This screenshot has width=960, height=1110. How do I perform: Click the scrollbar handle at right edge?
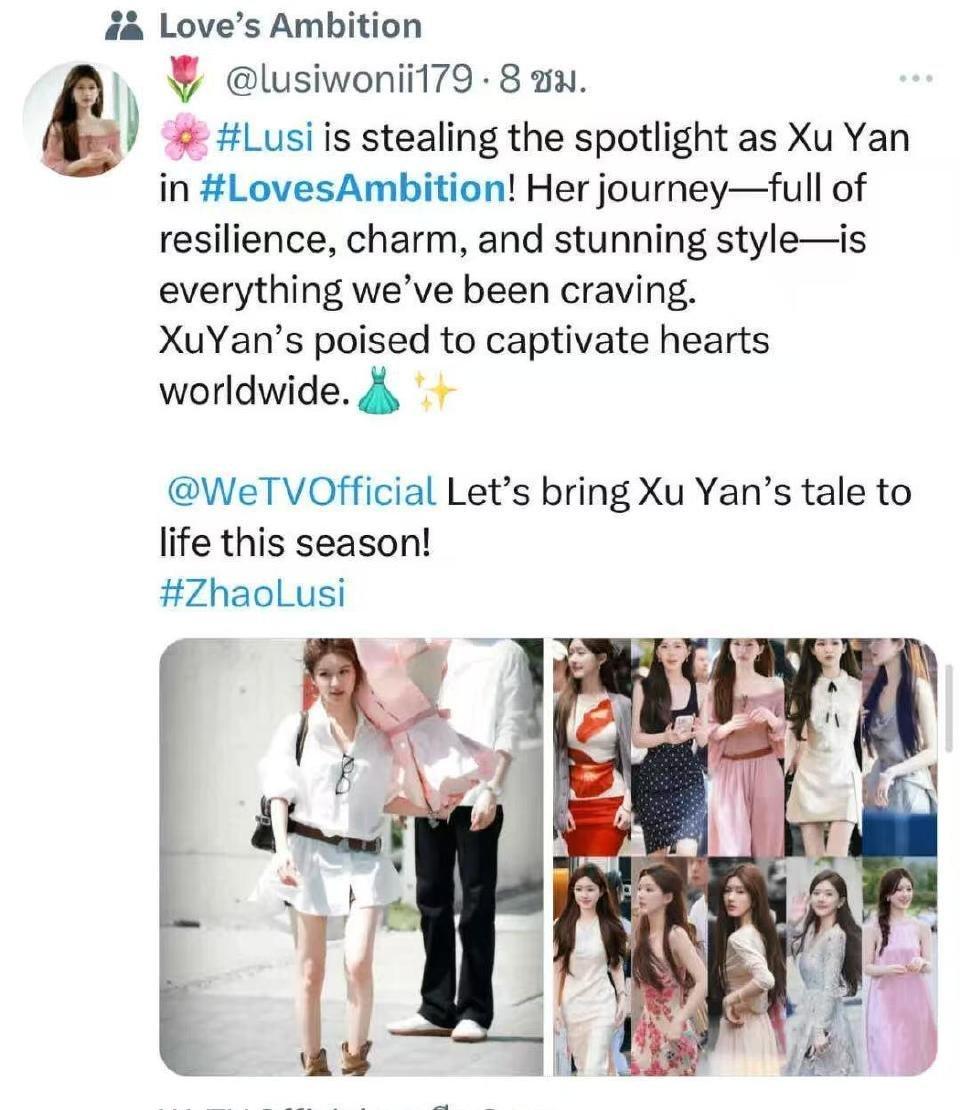(948, 707)
